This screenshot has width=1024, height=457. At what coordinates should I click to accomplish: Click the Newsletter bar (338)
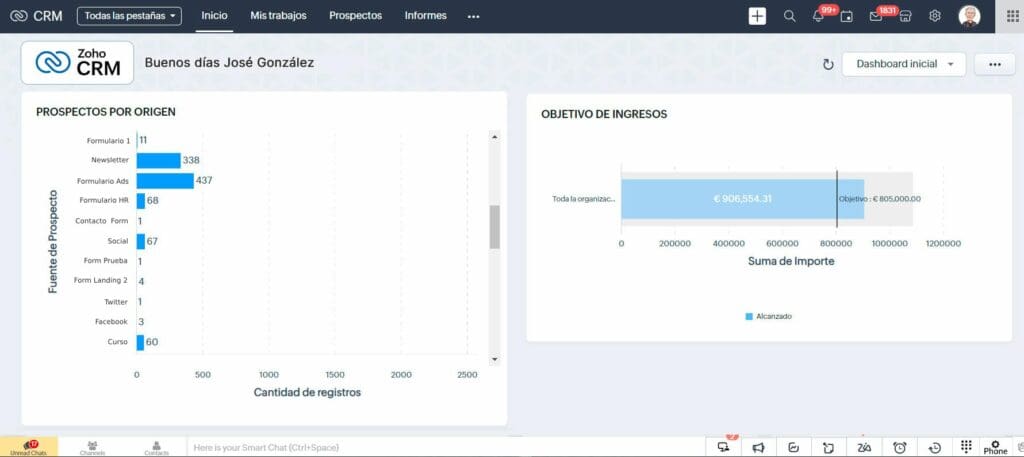click(158, 161)
